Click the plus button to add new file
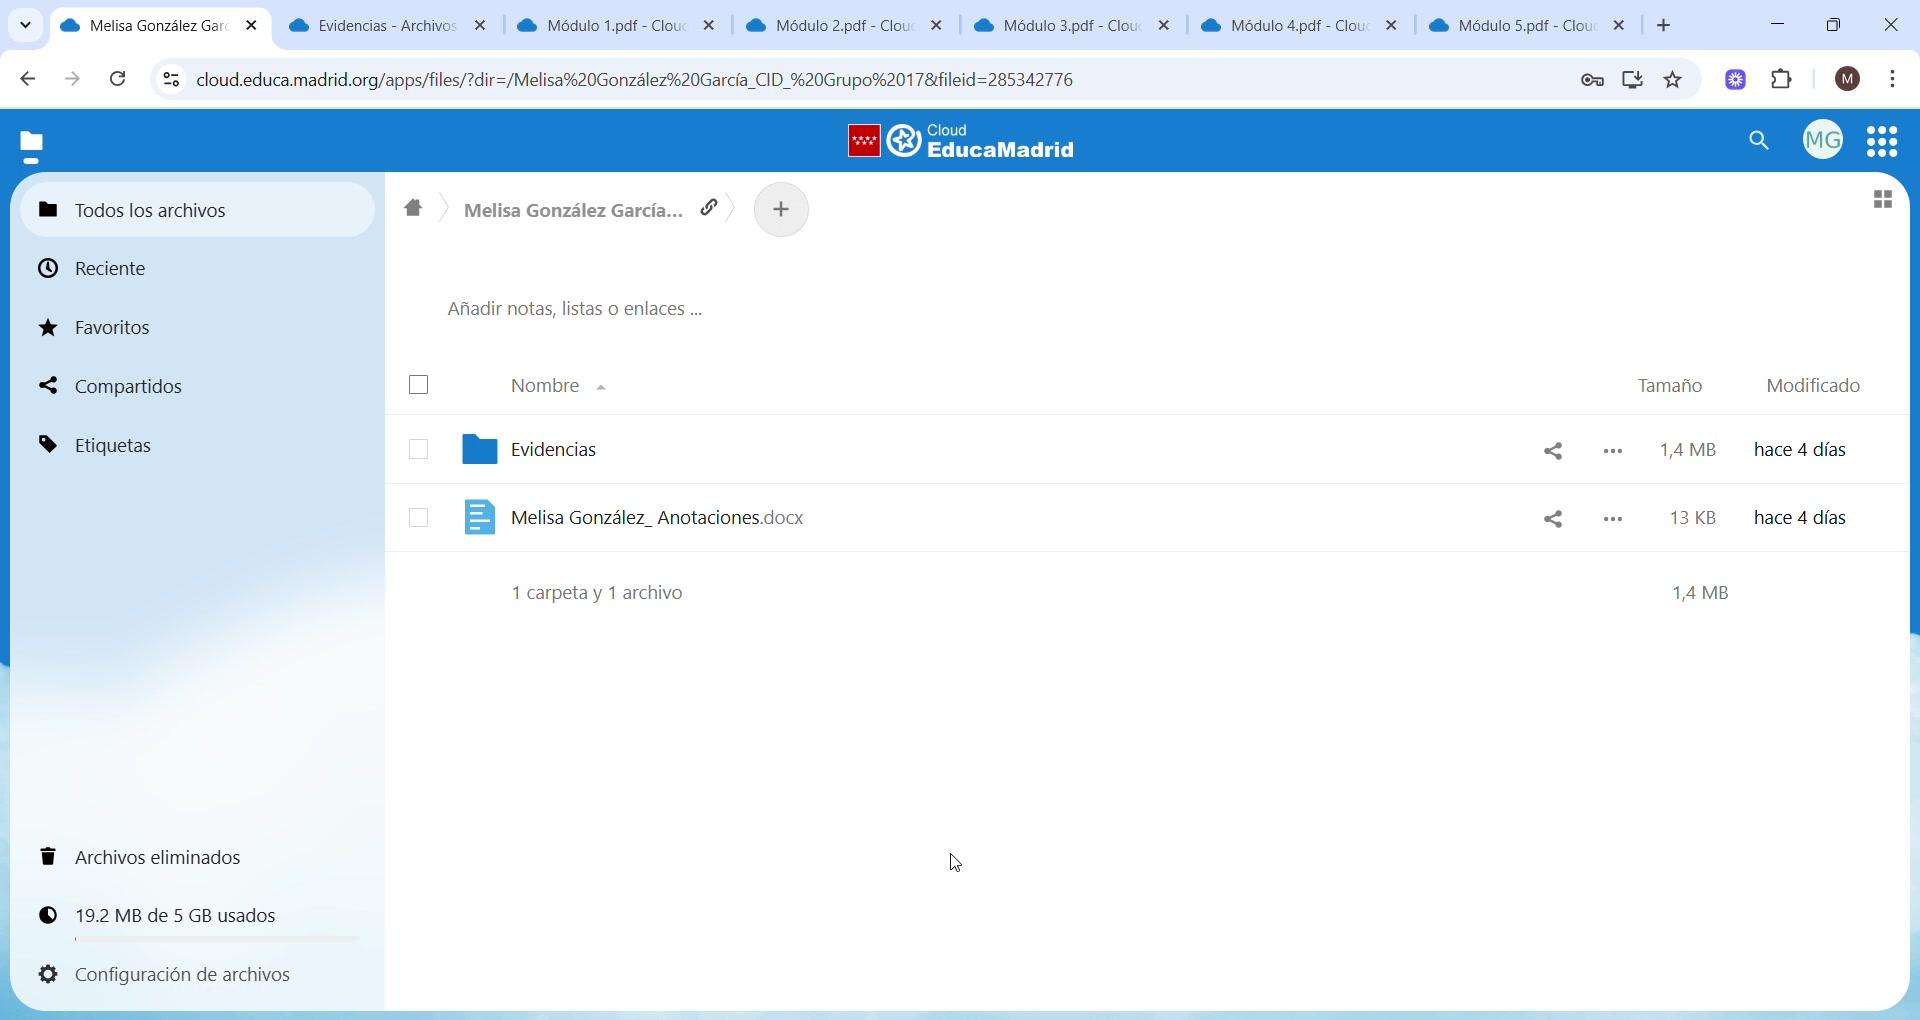The image size is (1920, 1020). pos(781,209)
